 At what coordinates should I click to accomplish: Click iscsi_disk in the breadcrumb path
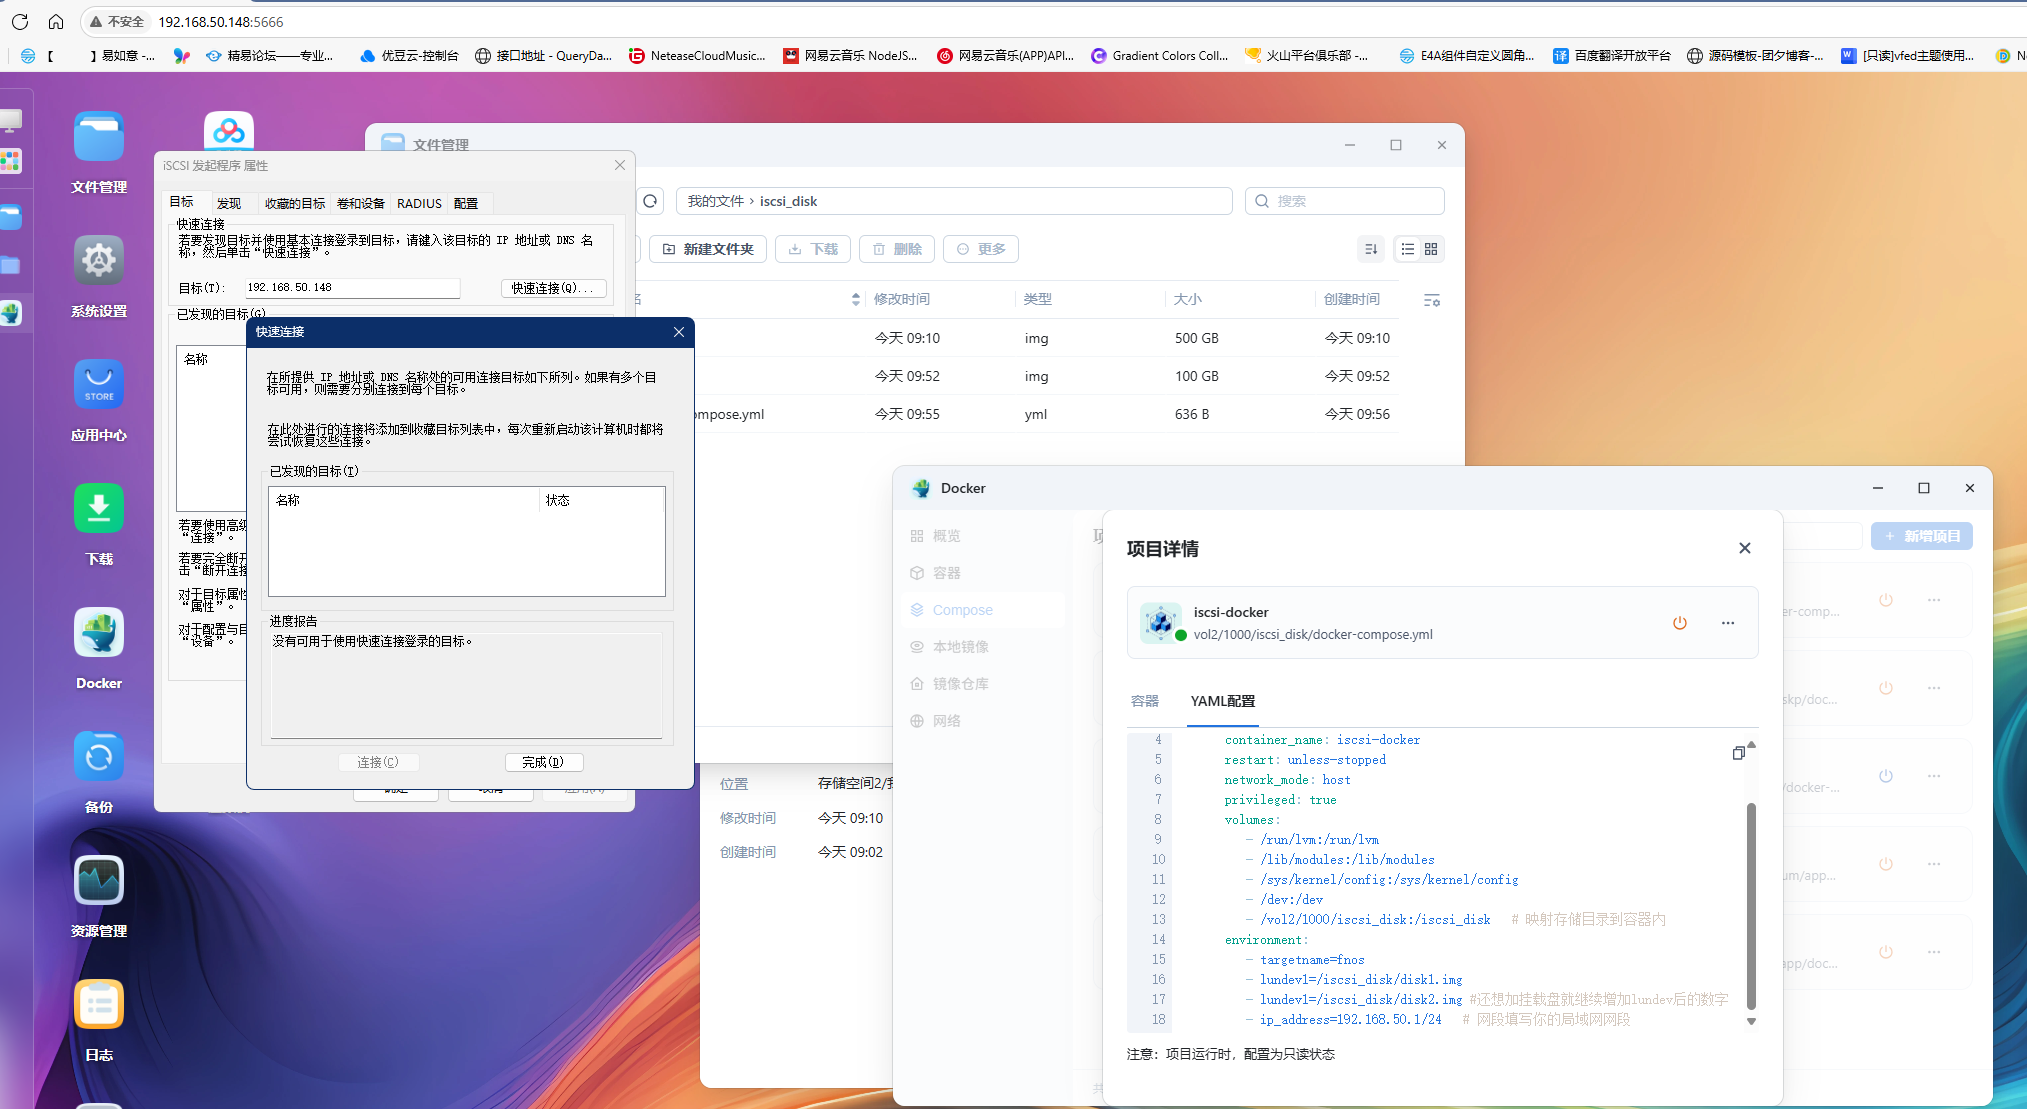788,201
